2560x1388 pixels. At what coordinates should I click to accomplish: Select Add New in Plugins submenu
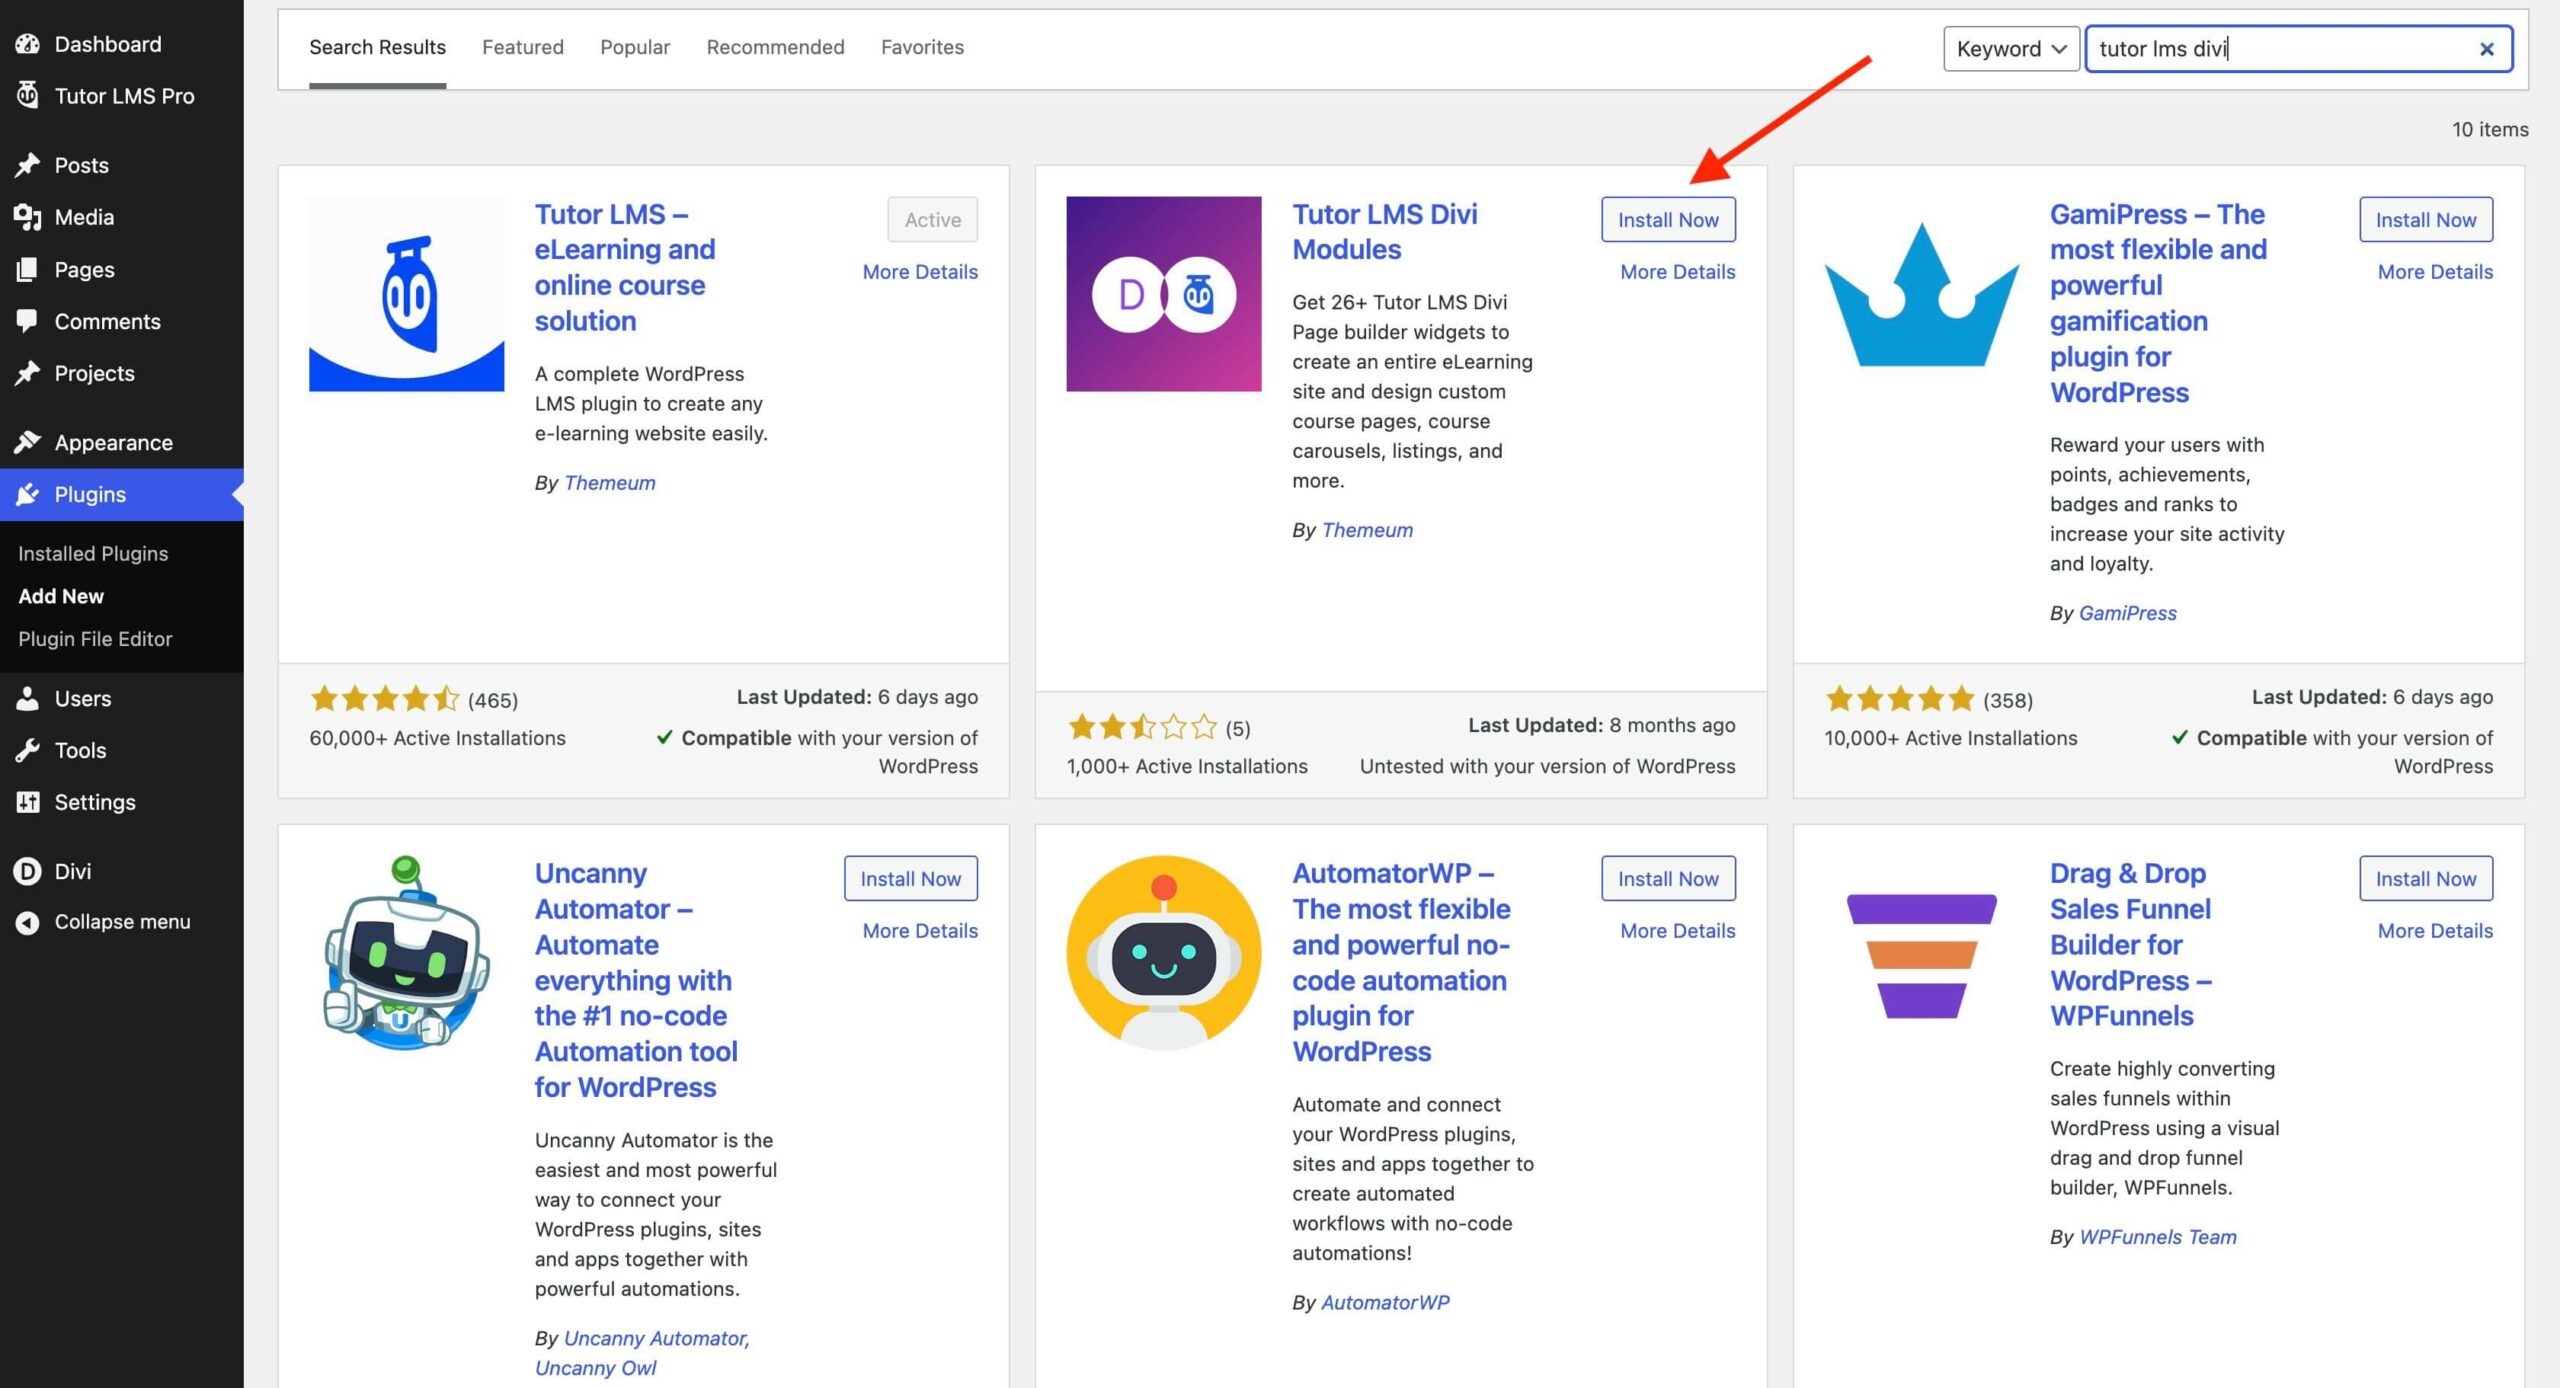[x=61, y=596]
